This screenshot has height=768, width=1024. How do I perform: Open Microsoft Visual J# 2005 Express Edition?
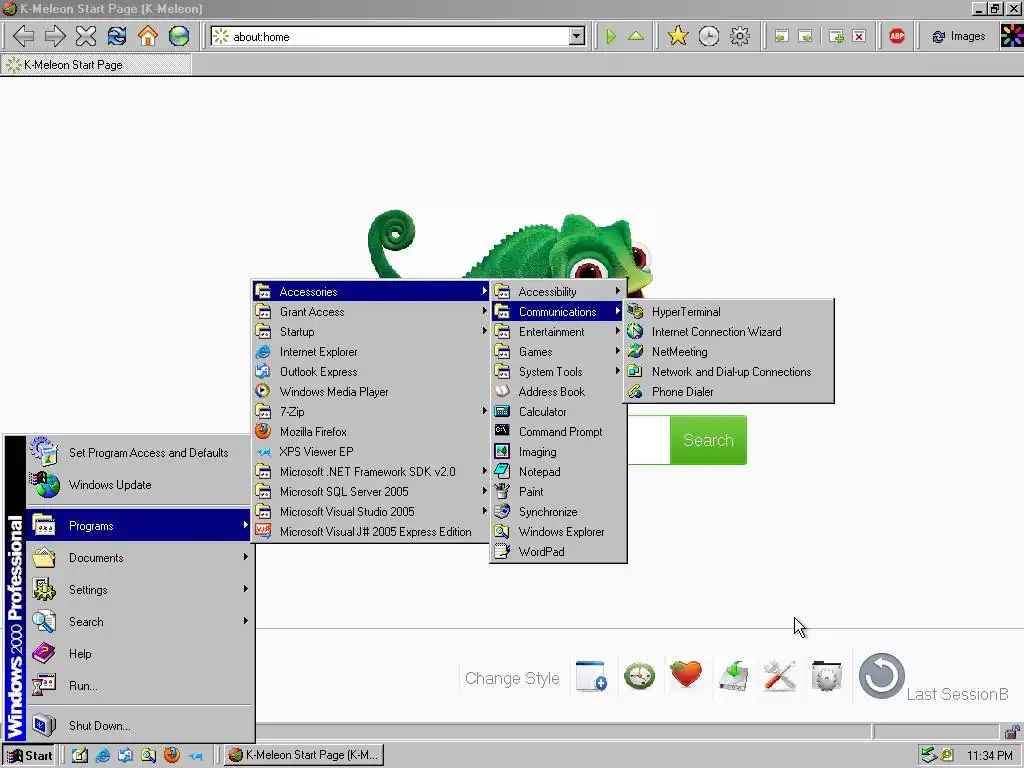click(371, 532)
